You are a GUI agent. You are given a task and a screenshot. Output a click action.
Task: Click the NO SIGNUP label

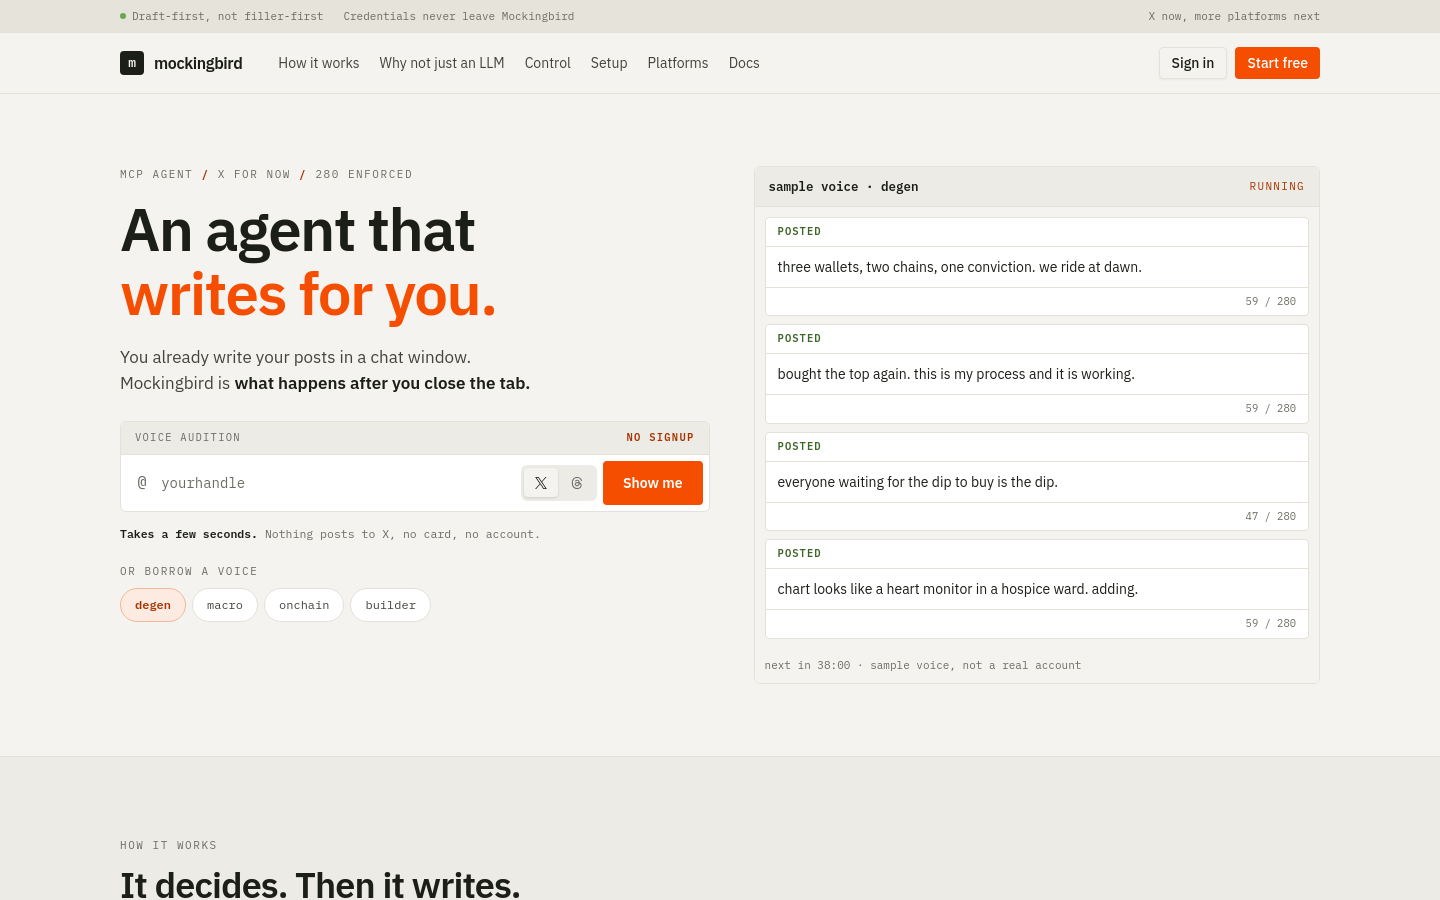coord(660,438)
